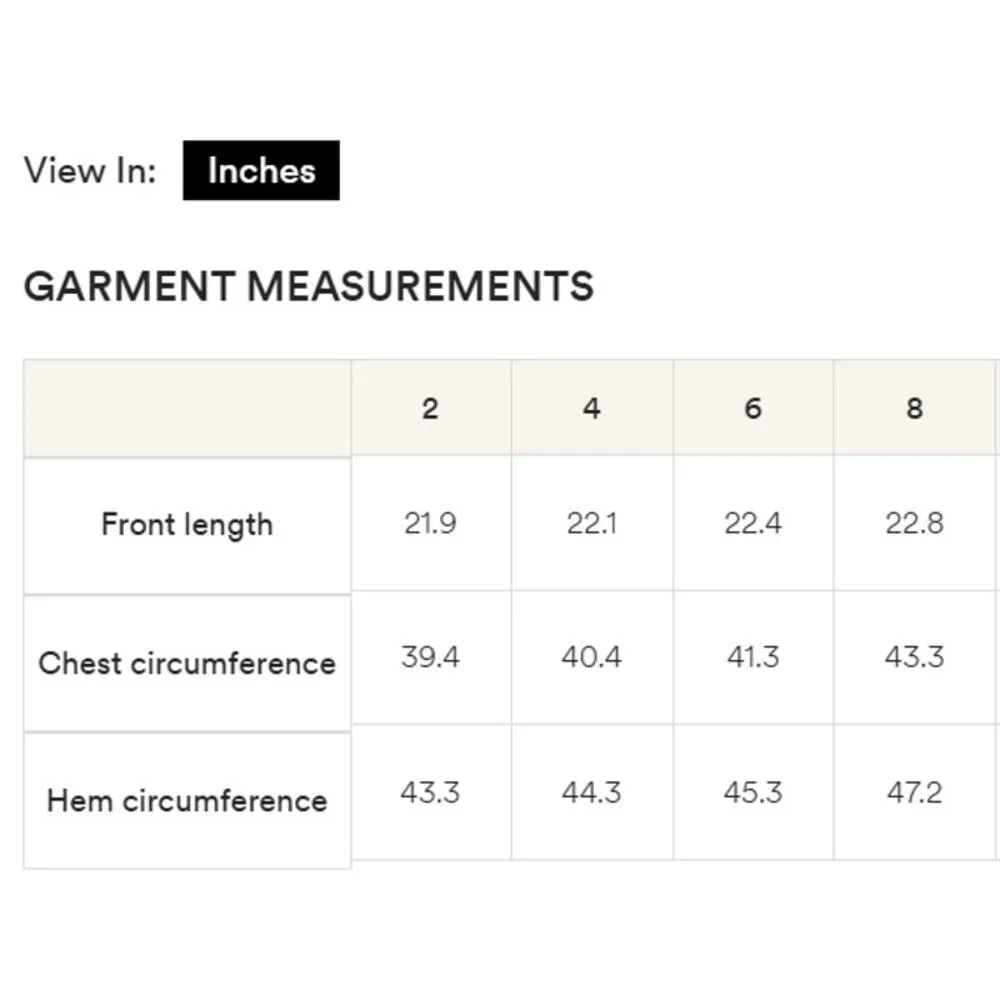Click the 21.9 front length cell

click(430, 523)
